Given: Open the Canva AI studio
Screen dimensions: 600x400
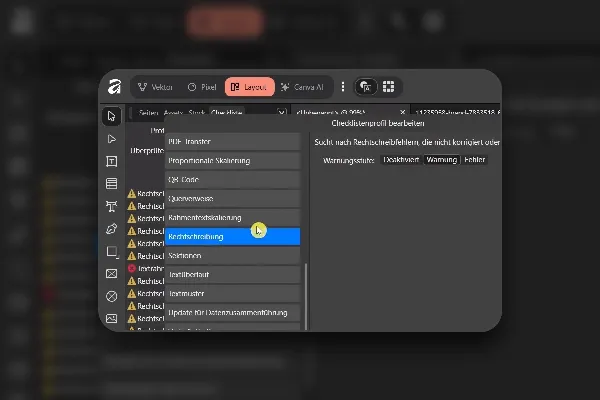Looking at the screenshot, I should click(x=302, y=87).
